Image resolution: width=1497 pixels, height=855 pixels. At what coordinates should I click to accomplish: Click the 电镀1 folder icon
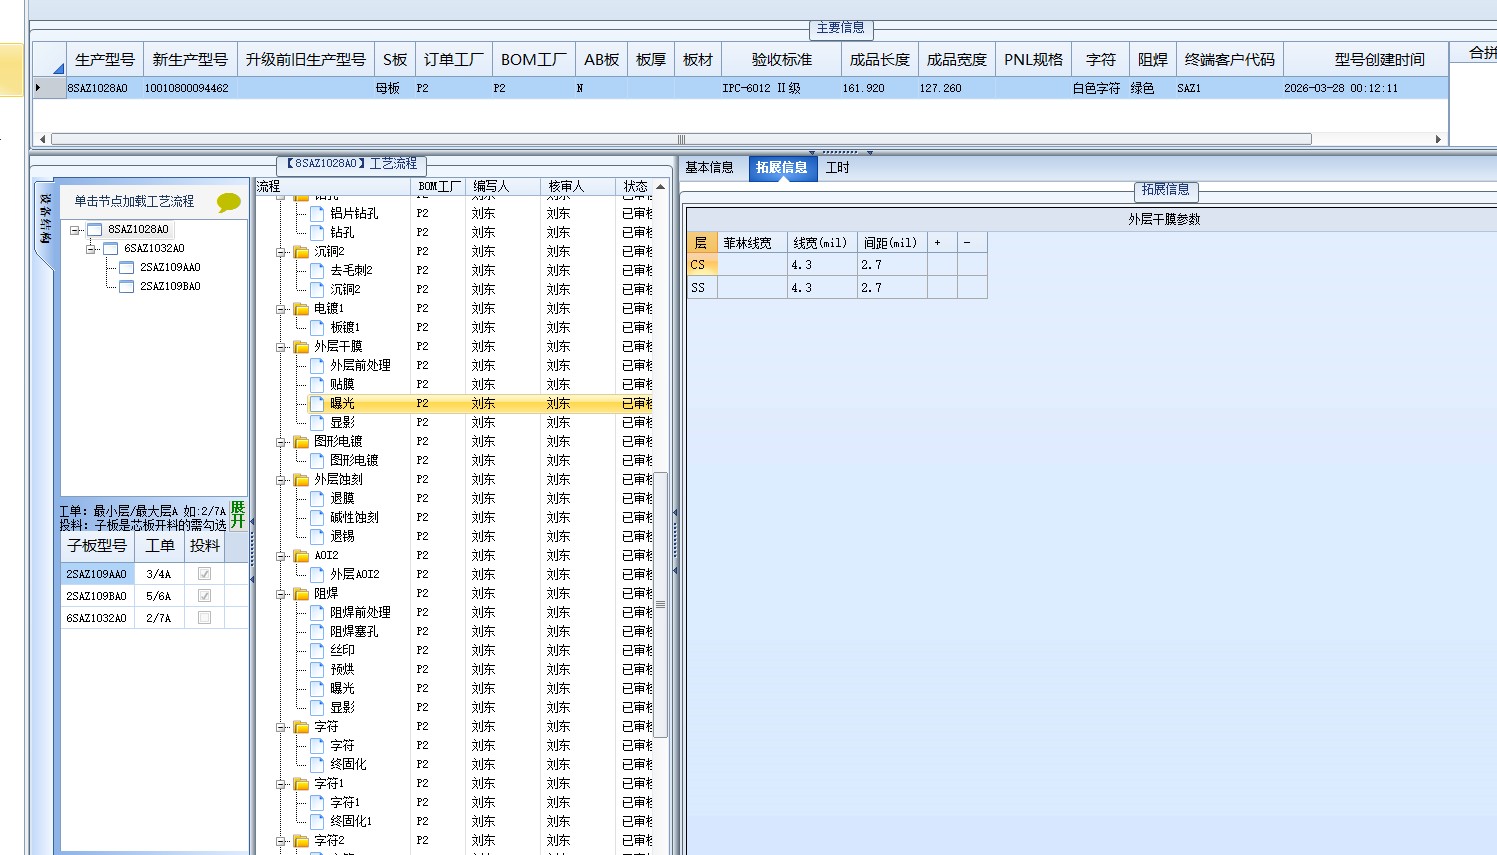pos(301,309)
